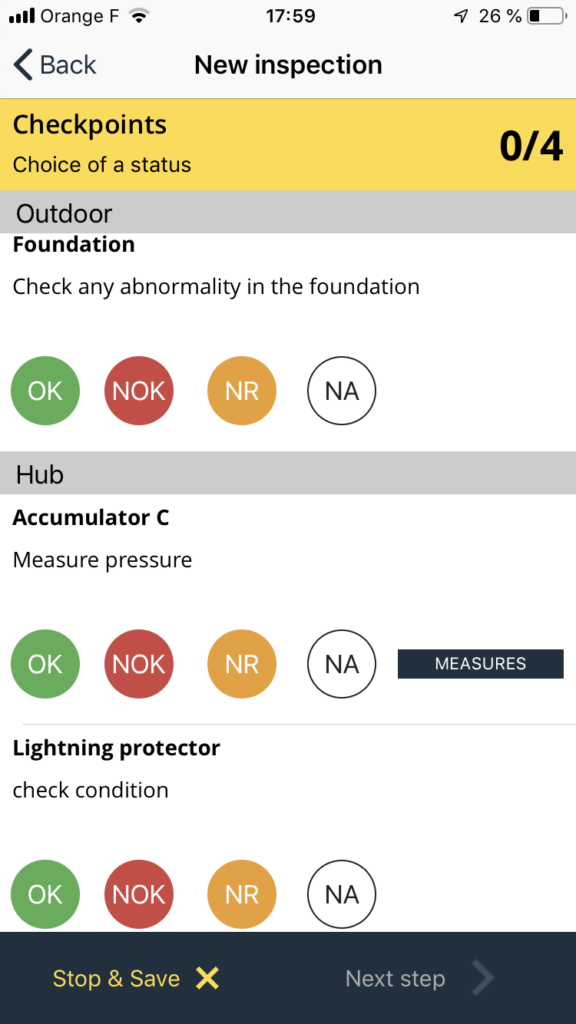Select NA for Accumulator C
The height and width of the screenshot is (1024, 576).
click(x=342, y=664)
